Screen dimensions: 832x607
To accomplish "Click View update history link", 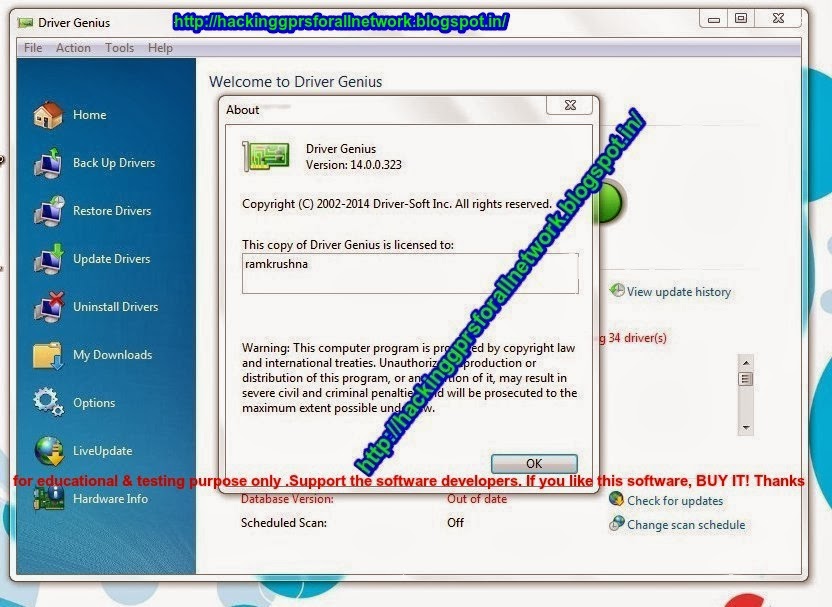I will (679, 292).
